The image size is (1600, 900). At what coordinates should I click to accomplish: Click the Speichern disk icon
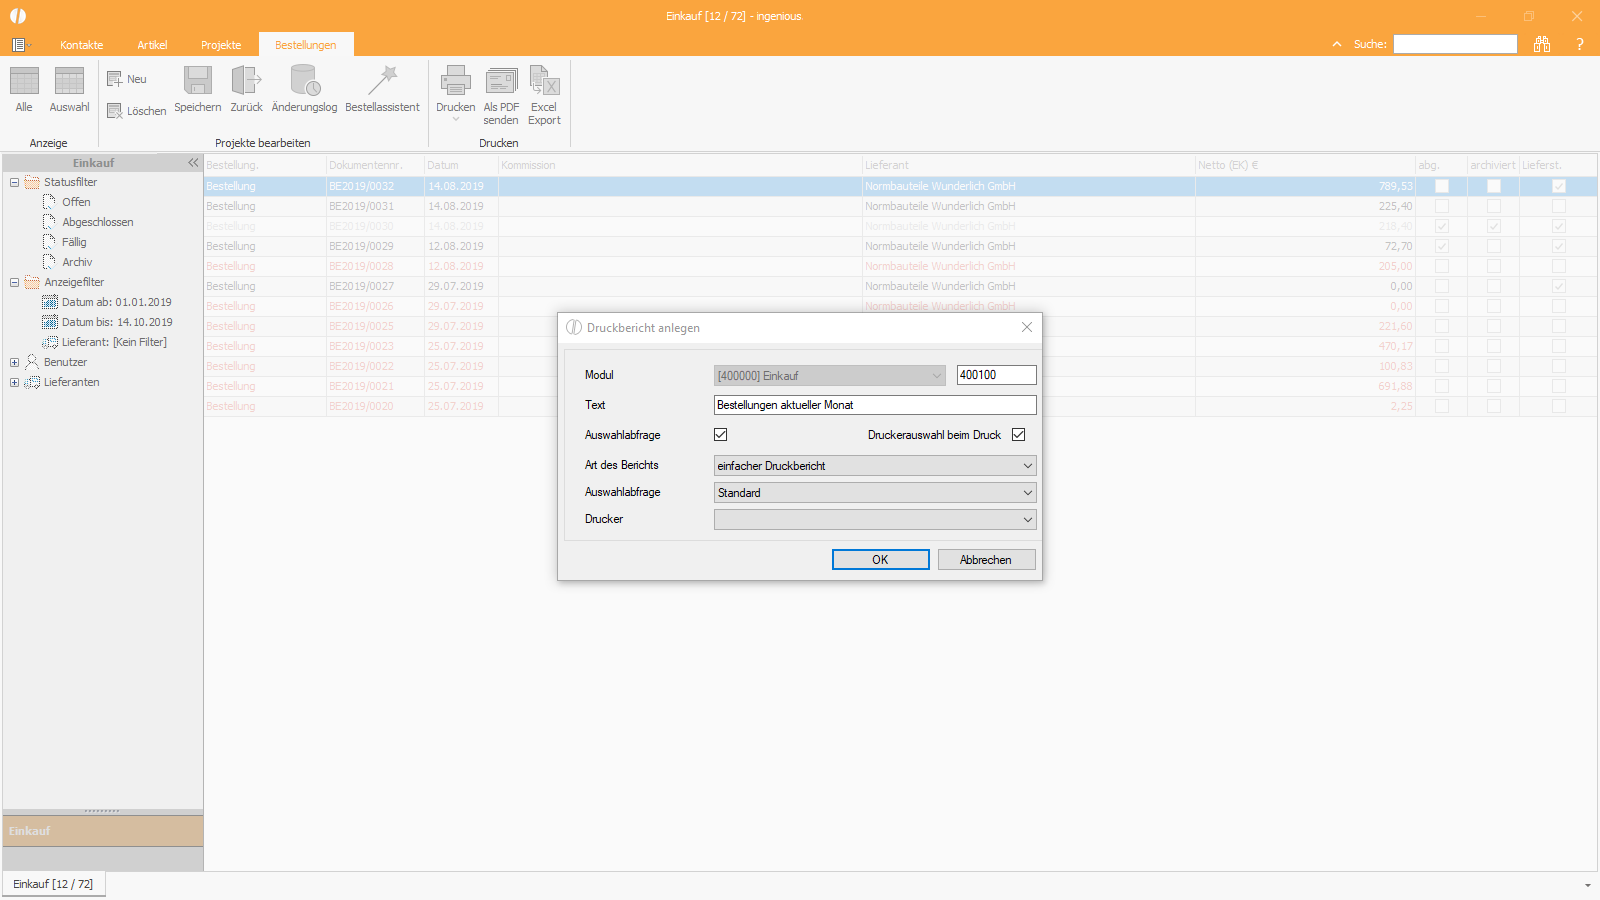(x=198, y=81)
